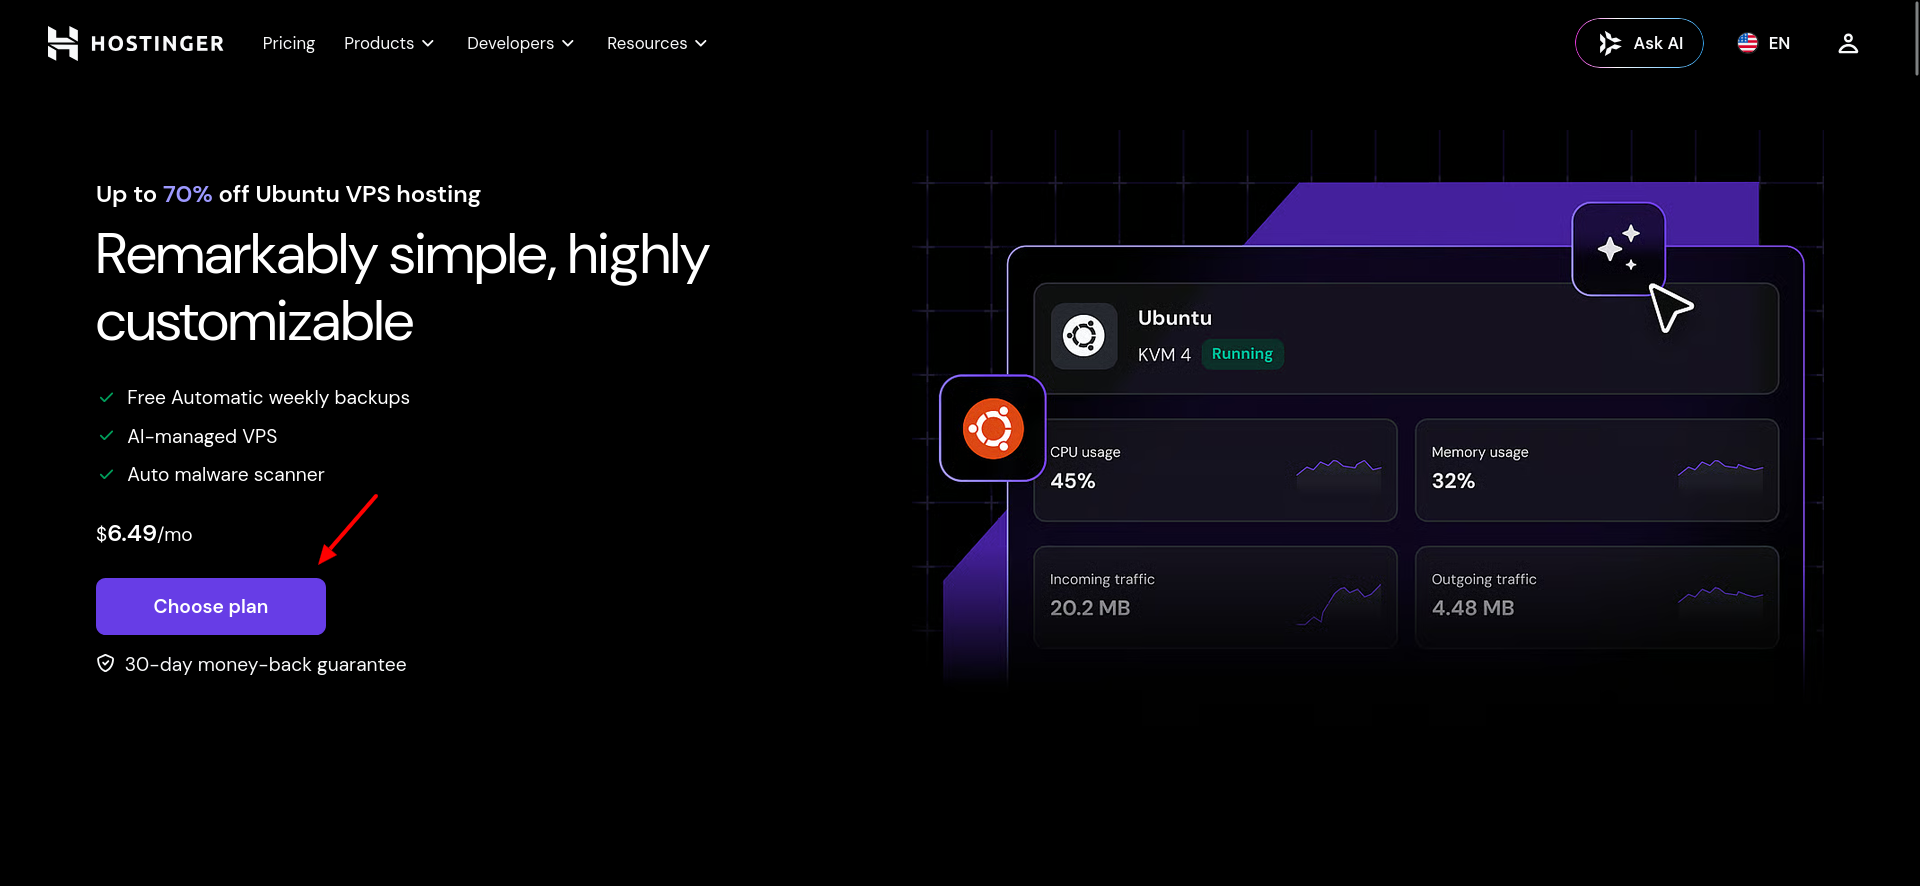Viewport: 1920px width, 886px height.
Task: Click the 30-day money-back guarantee text
Action: pos(265,664)
